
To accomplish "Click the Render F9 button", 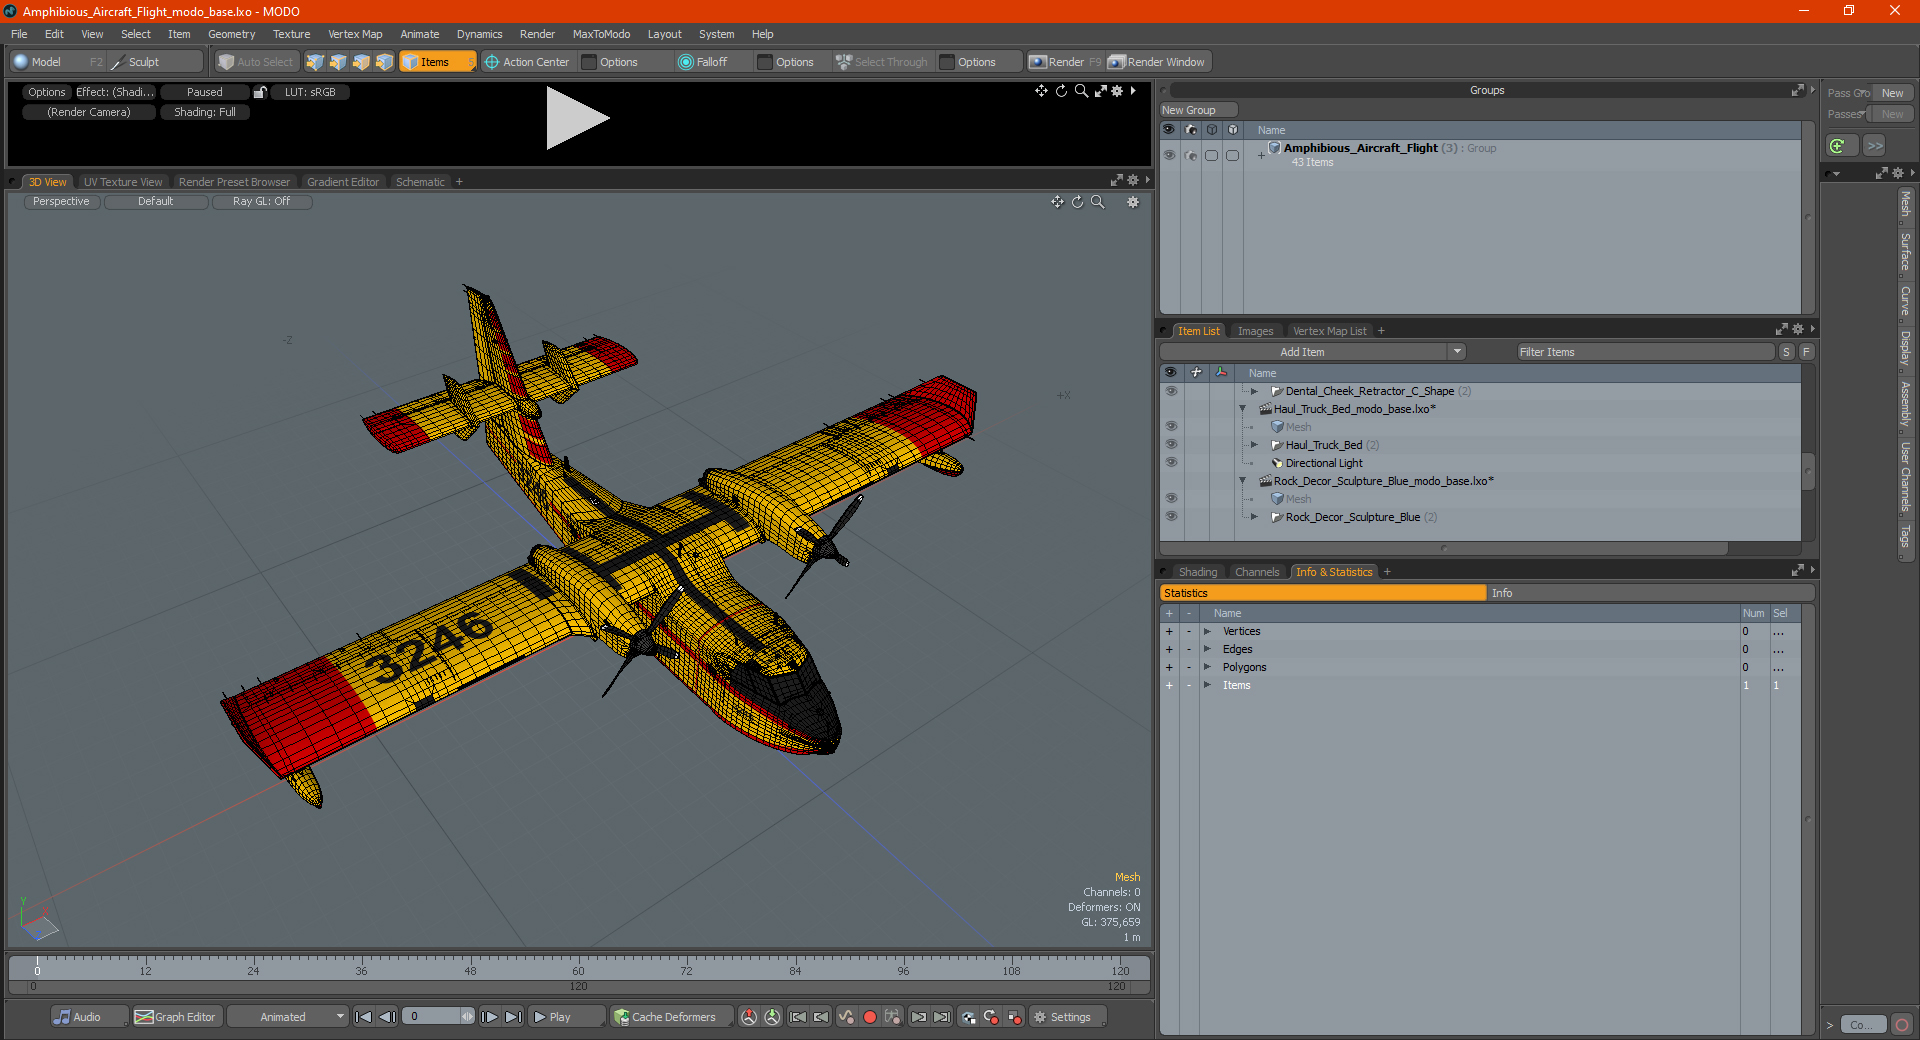I will 1065,62.
